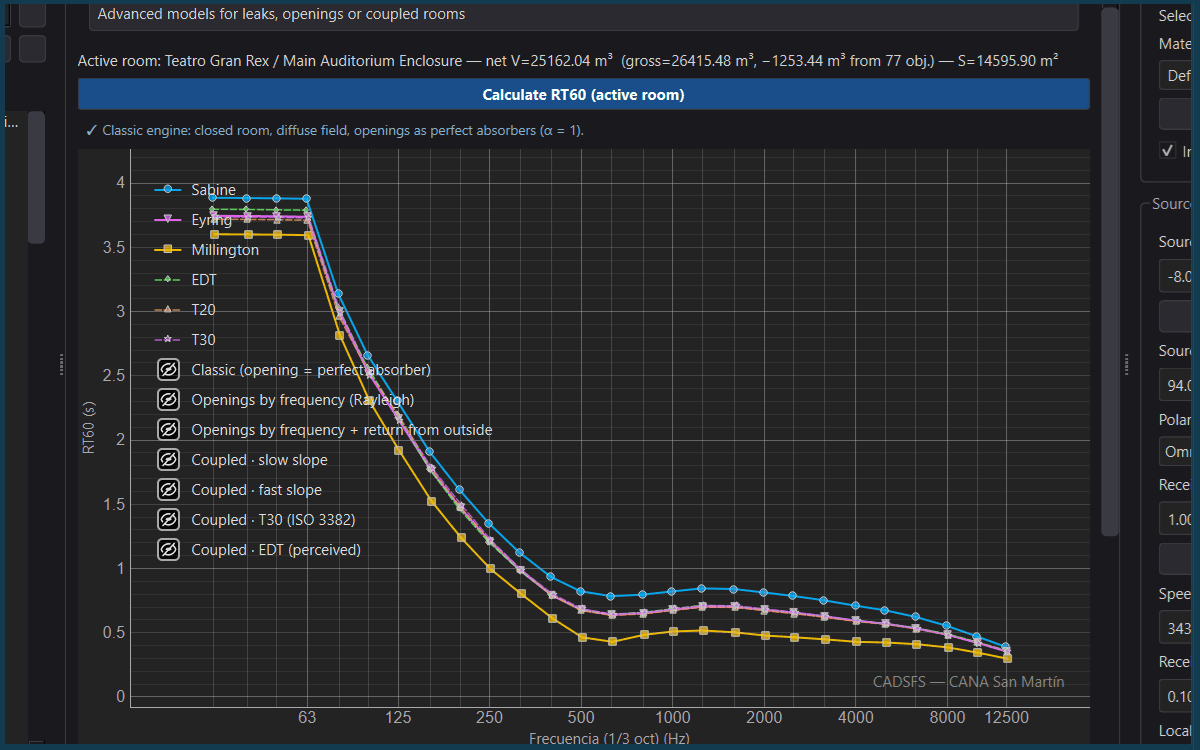This screenshot has width=1200, height=750.
Task: Click the EDT legend entry
Action: 185,280
